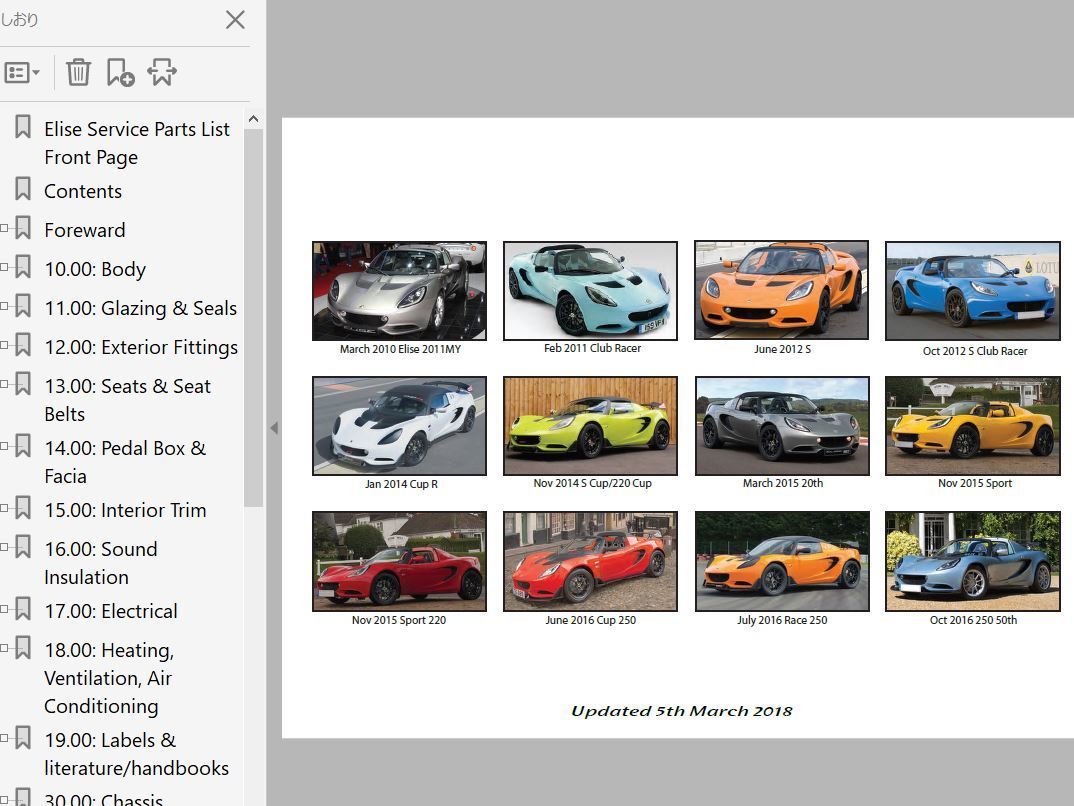Close the bookmarks panel
The height and width of the screenshot is (806, 1074).
coord(235,20)
